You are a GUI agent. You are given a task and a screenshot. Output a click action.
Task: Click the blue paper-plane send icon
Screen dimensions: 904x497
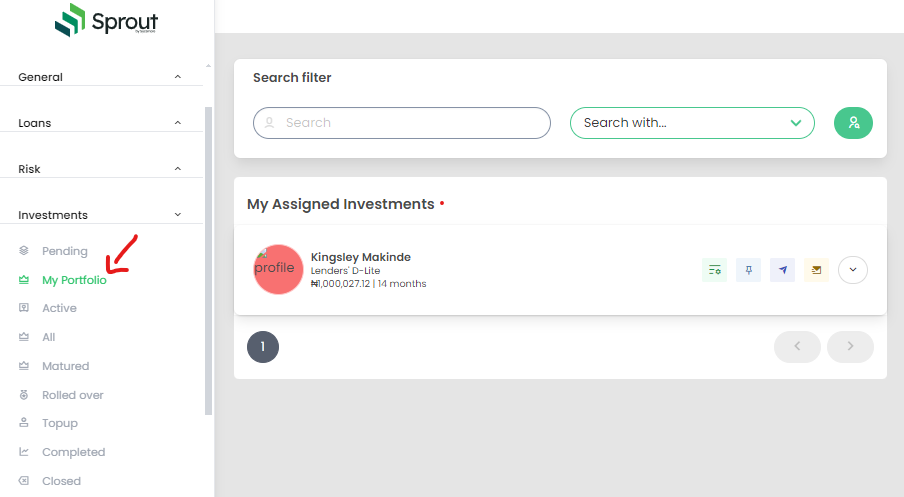click(x=783, y=270)
